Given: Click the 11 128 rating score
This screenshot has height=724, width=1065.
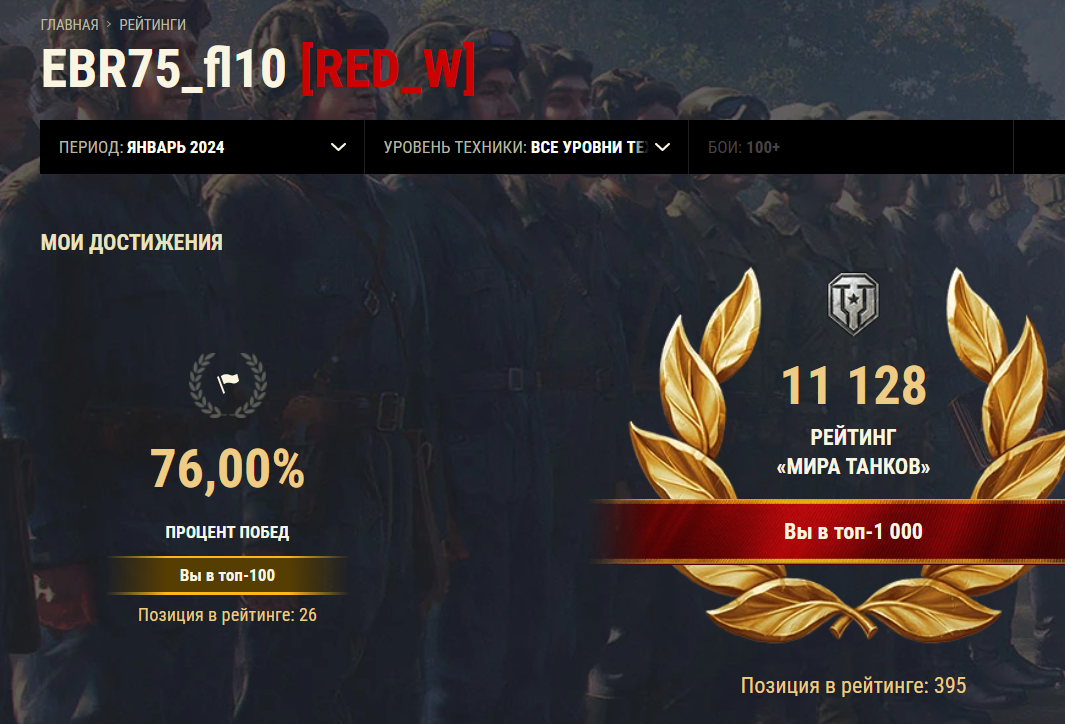Looking at the screenshot, I should [x=854, y=386].
